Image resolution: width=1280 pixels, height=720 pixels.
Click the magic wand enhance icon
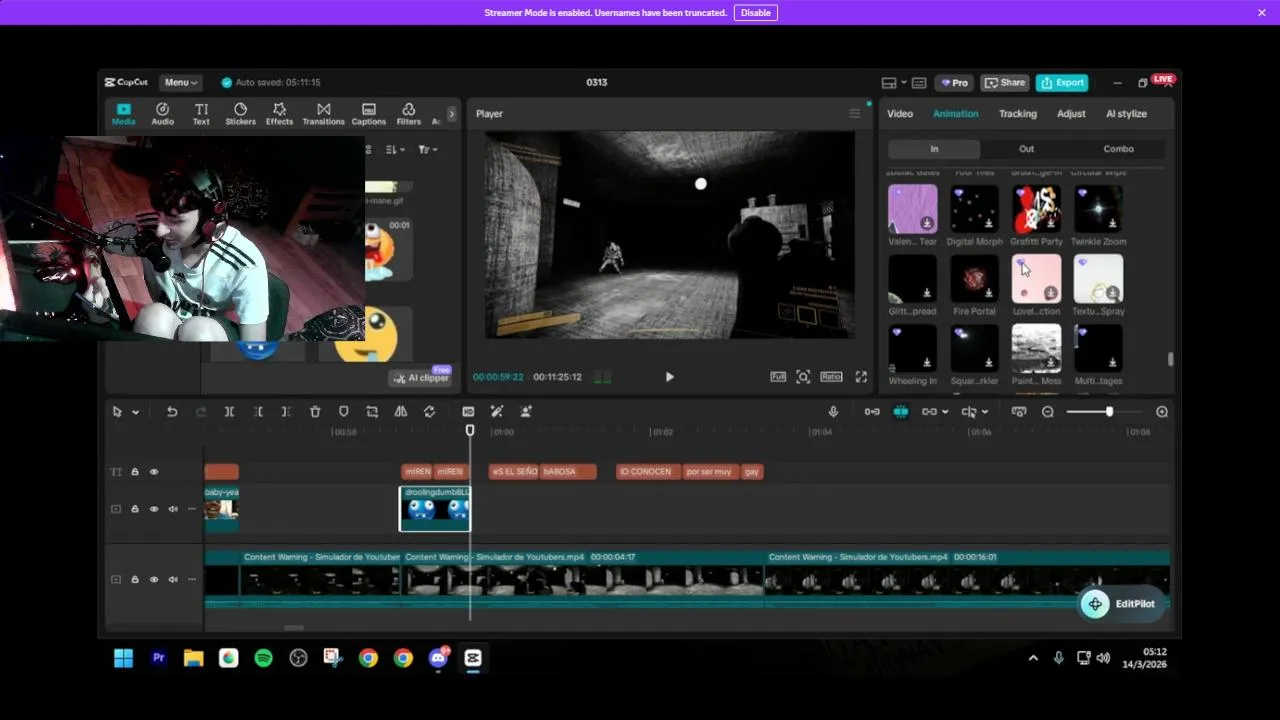497,412
